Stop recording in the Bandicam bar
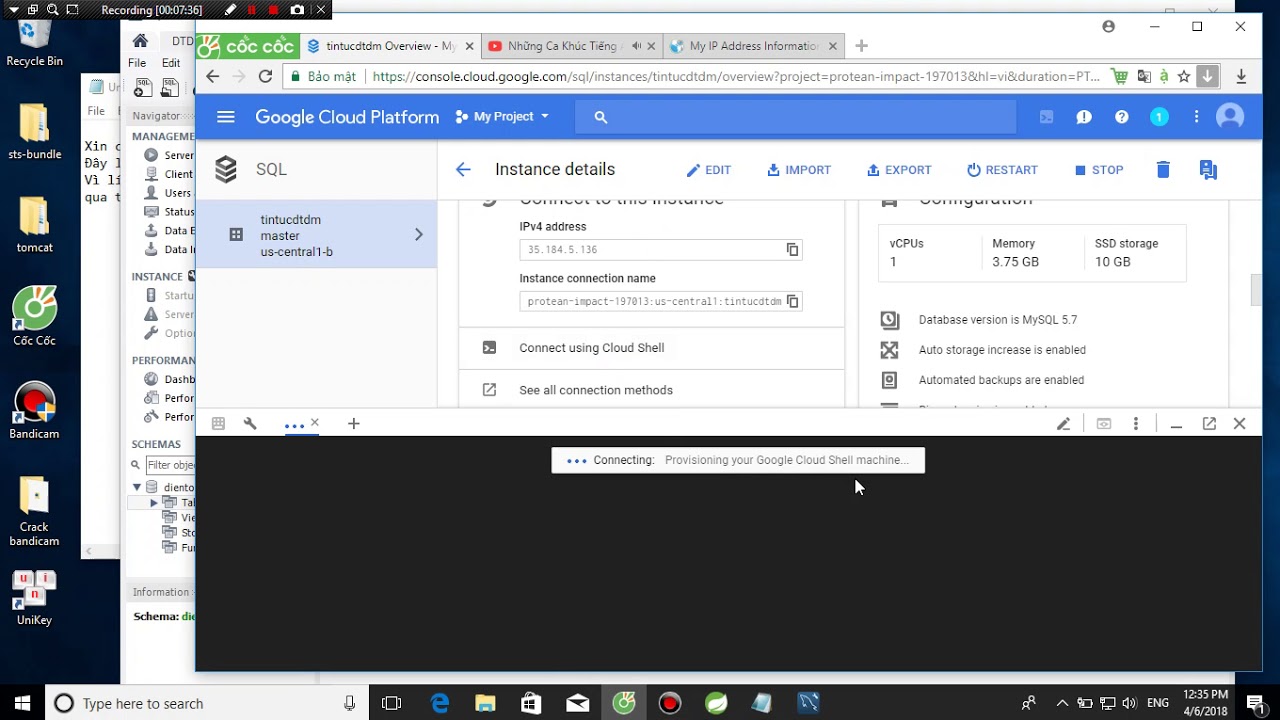 tap(273, 10)
